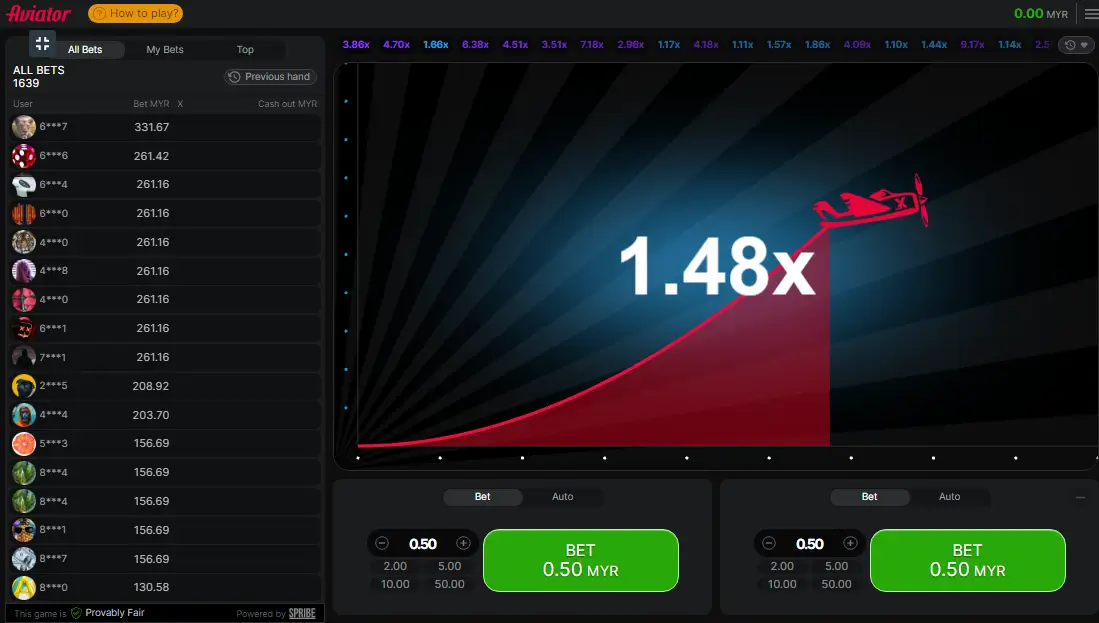Open the 3.86x round result details

click(356, 45)
